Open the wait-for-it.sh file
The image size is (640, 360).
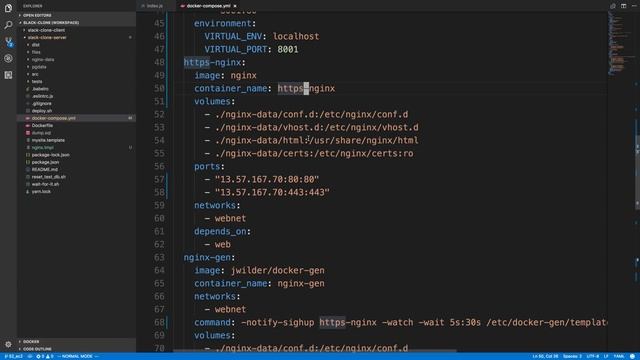[45, 184]
